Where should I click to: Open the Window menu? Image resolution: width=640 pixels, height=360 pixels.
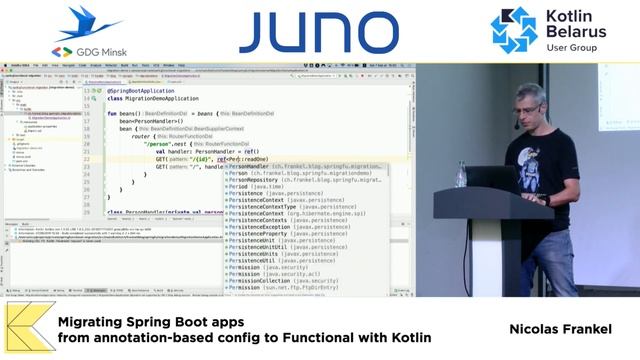[x=169, y=65]
